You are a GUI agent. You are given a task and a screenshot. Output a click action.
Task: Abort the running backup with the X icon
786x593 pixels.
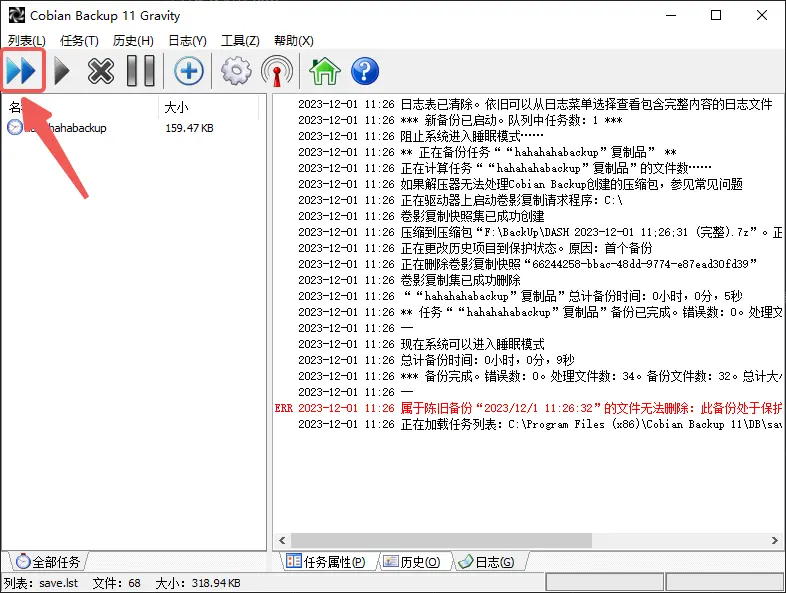click(x=101, y=71)
